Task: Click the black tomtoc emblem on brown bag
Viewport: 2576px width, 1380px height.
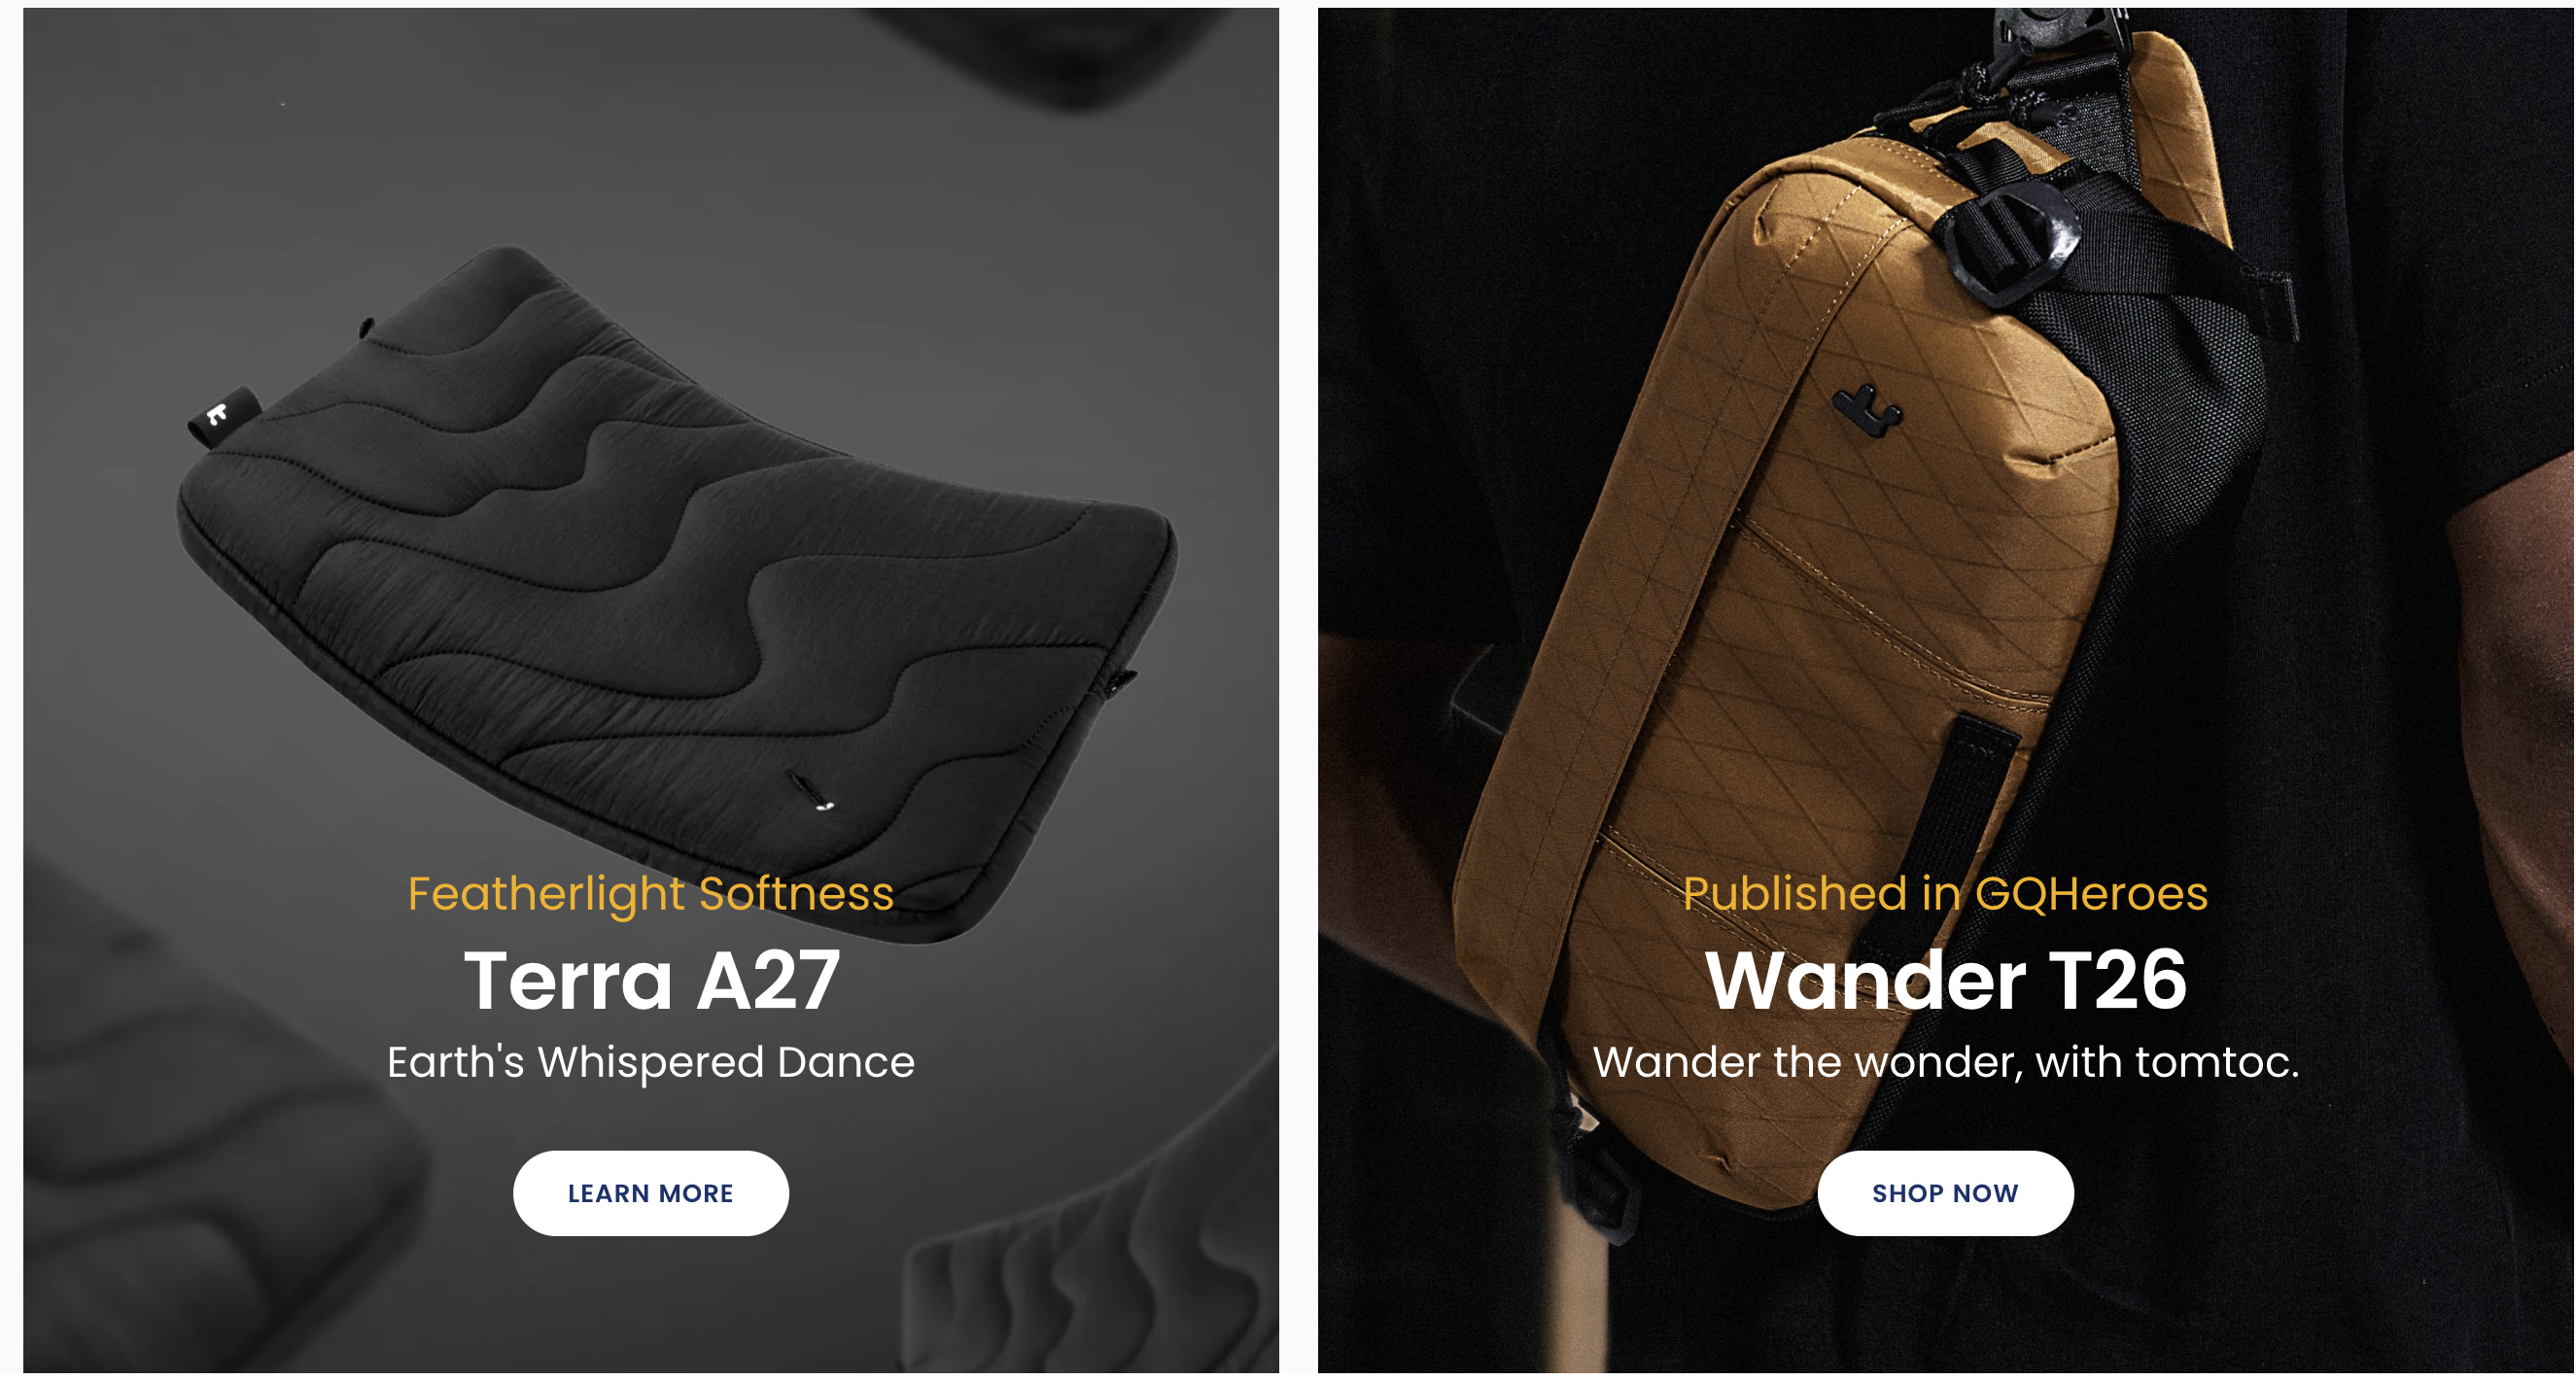Action: (1866, 408)
